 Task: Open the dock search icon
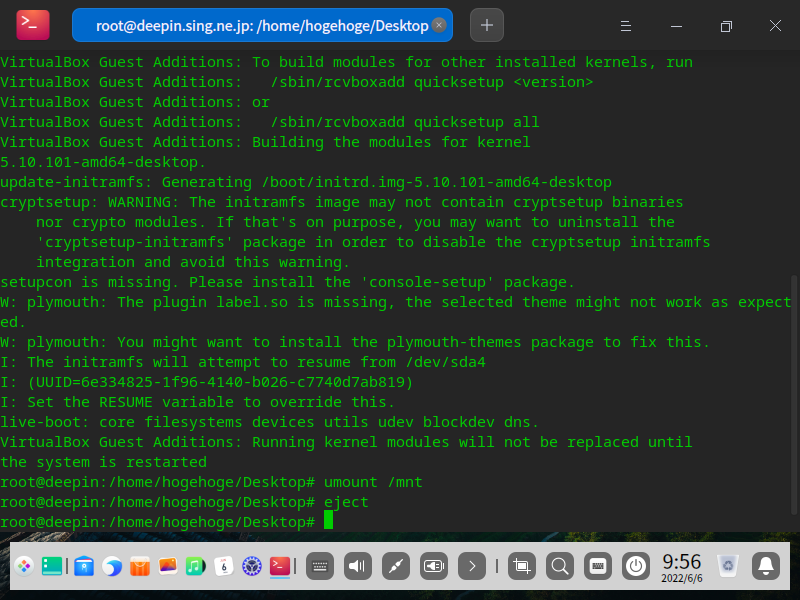coord(560,566)
